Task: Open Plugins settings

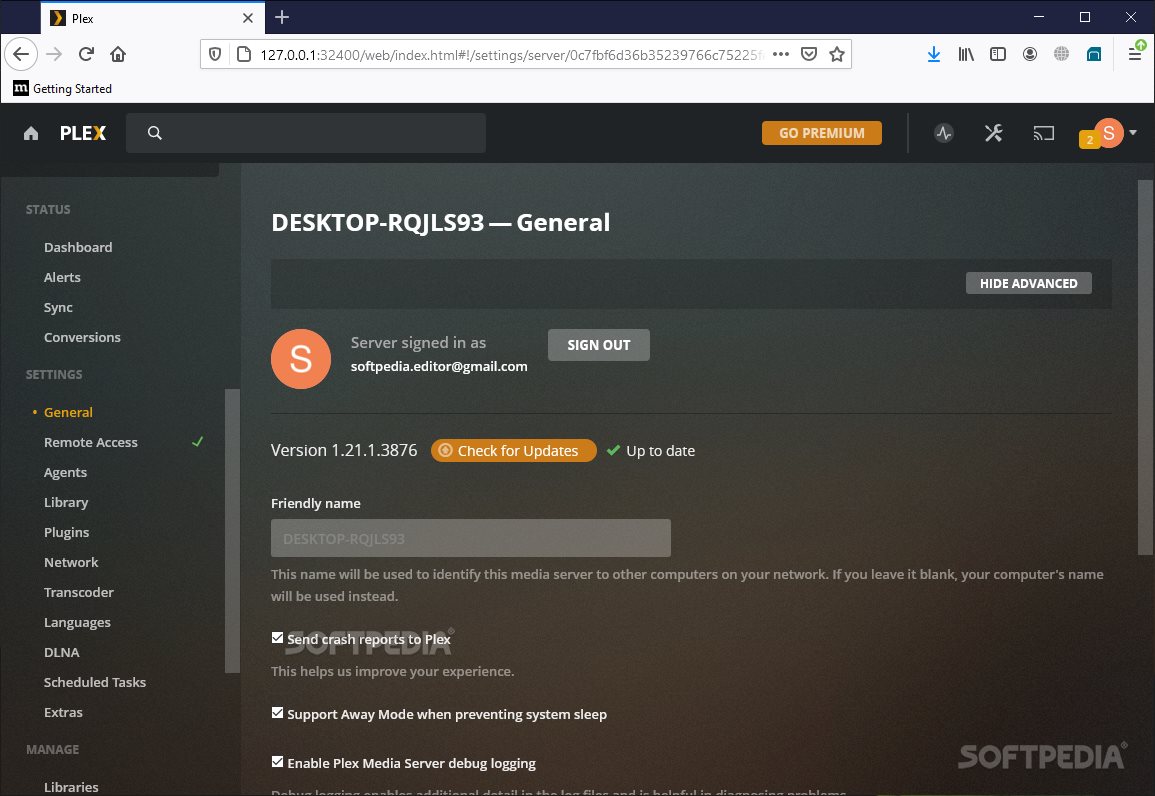Action: 66,532
